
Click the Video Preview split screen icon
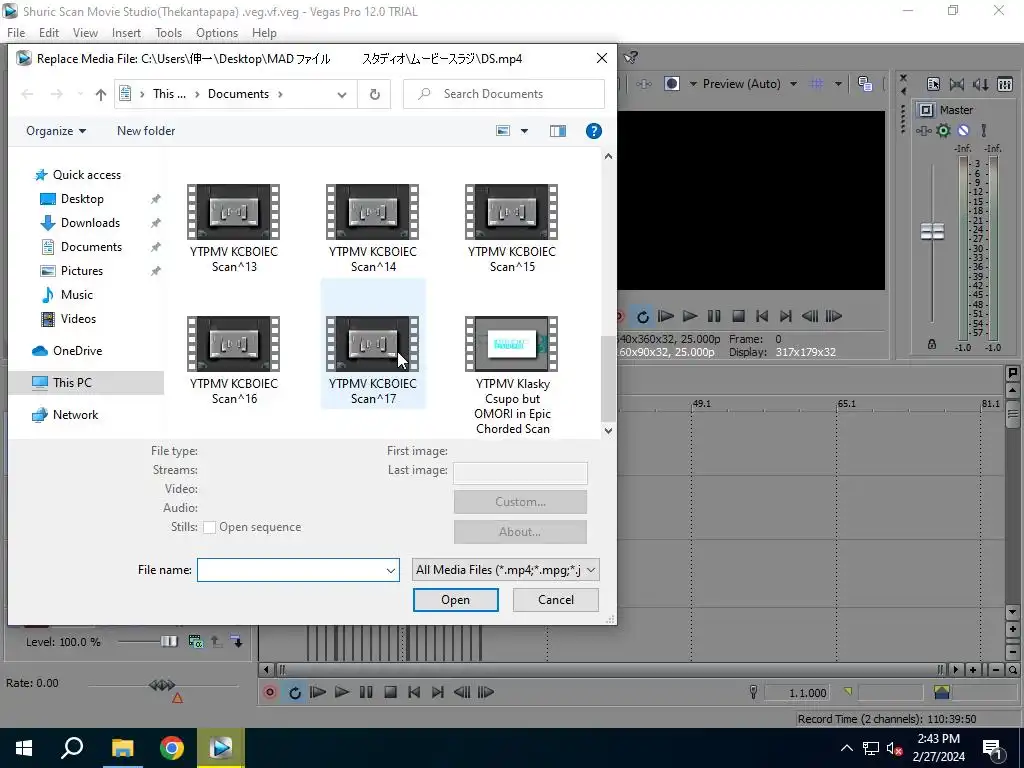tap(672, 84)
